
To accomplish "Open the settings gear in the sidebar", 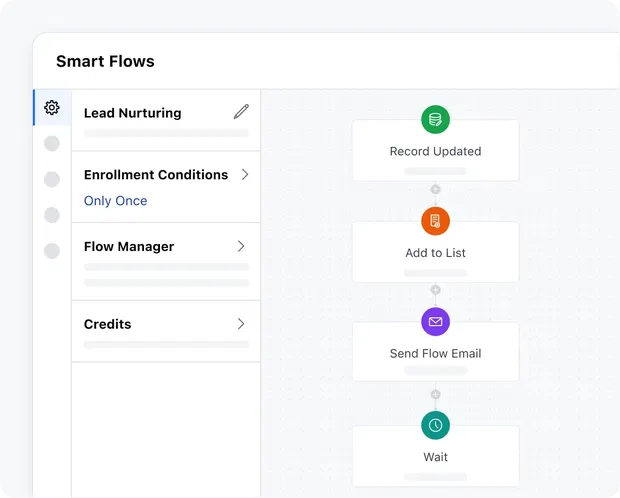I will 52,108.
